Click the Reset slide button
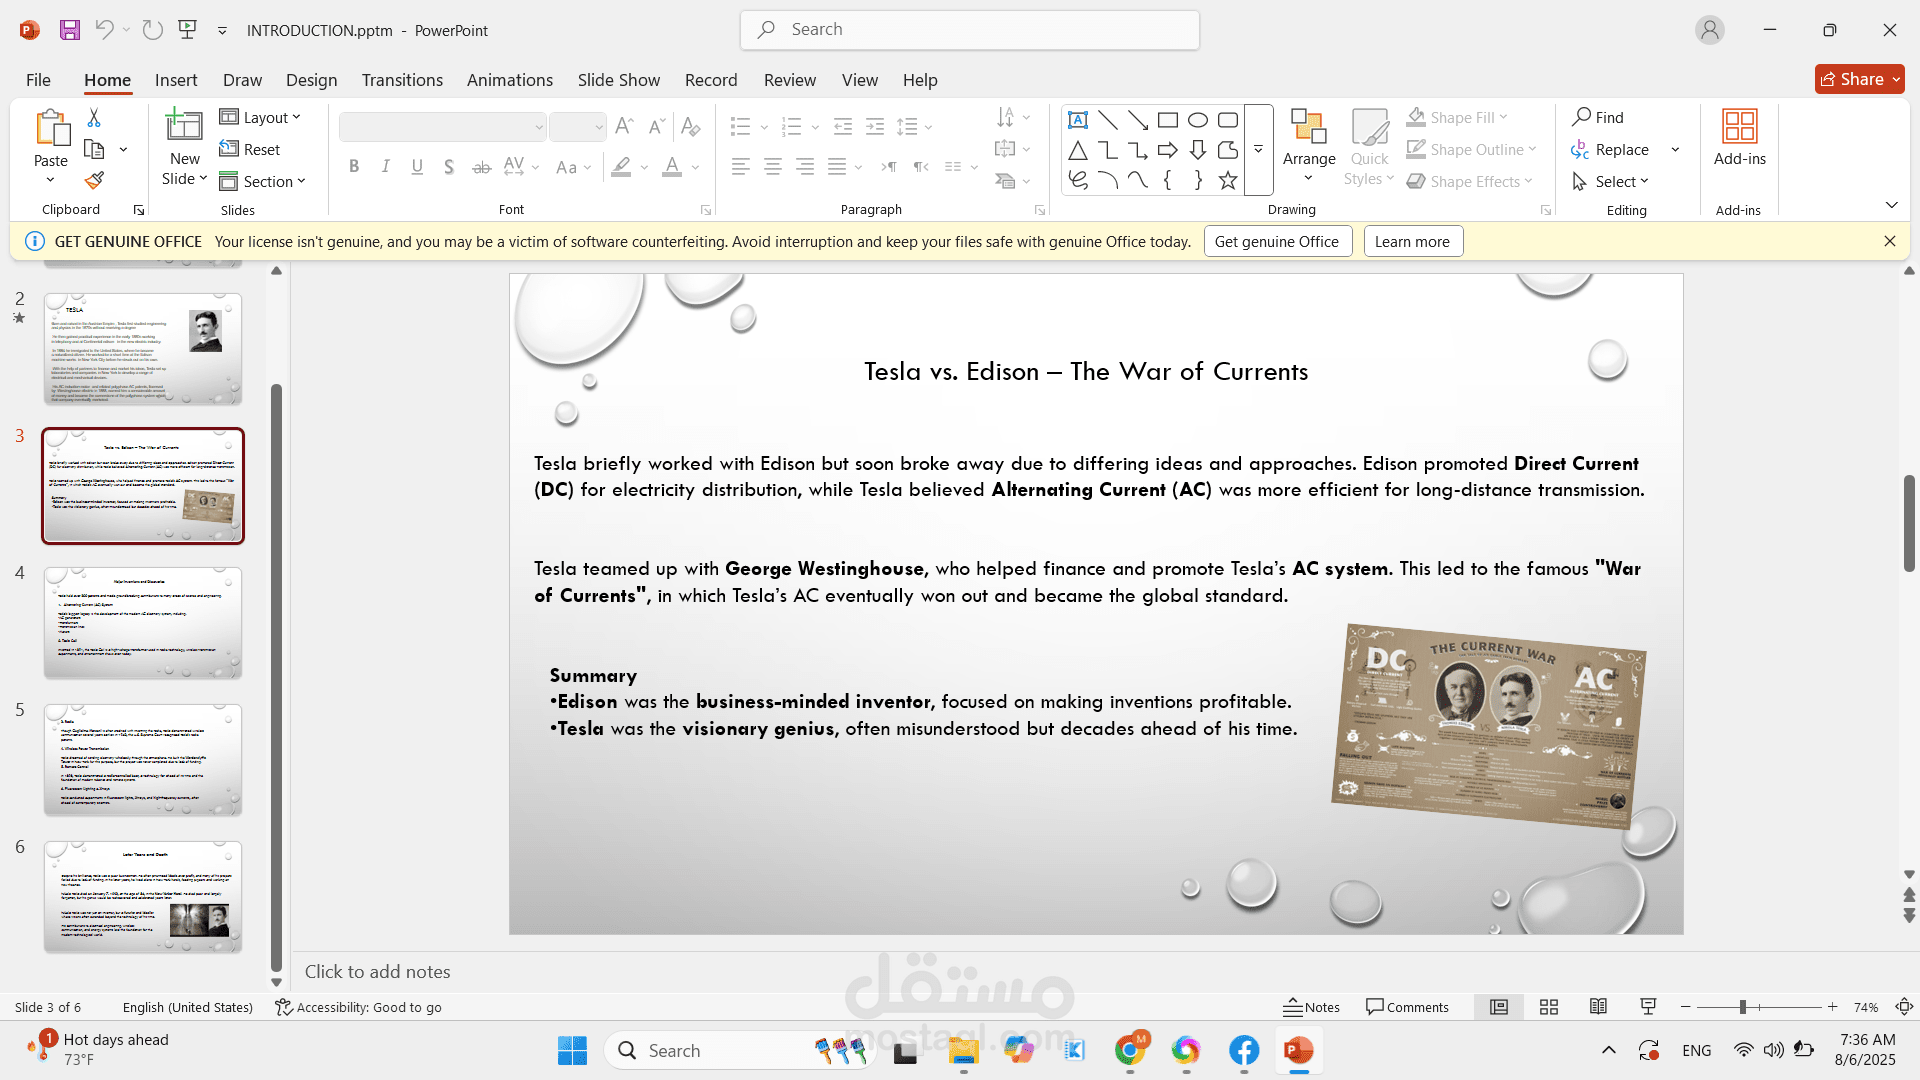Screen dimensions: 1920x1080 tap(251, 150)
